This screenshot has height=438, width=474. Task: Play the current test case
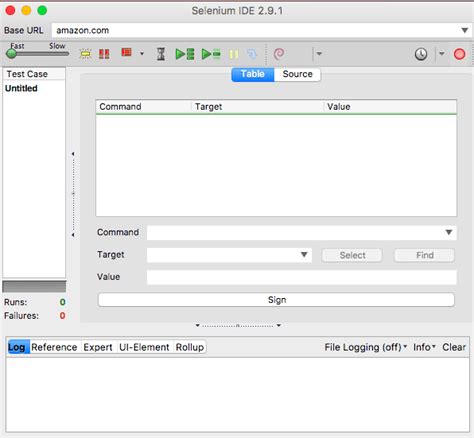click(x=211, y=54)
